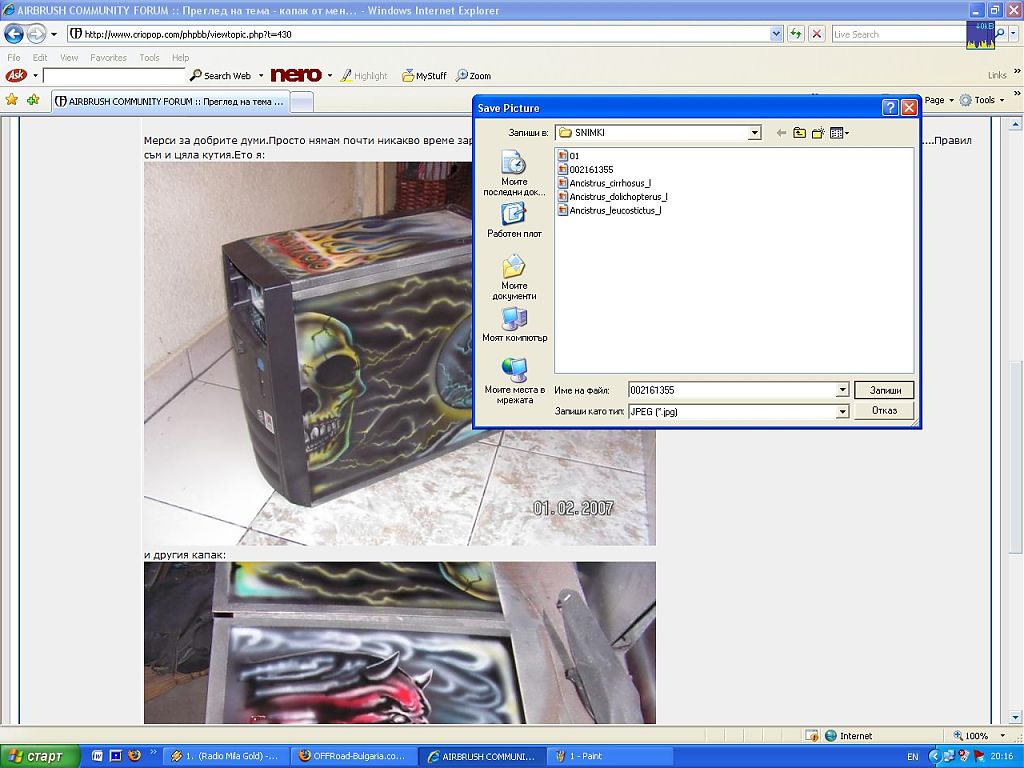This screenshot has height=768, width=1024.
Task: Click the Live Search magnifier icon
Action: point(1000,34)
